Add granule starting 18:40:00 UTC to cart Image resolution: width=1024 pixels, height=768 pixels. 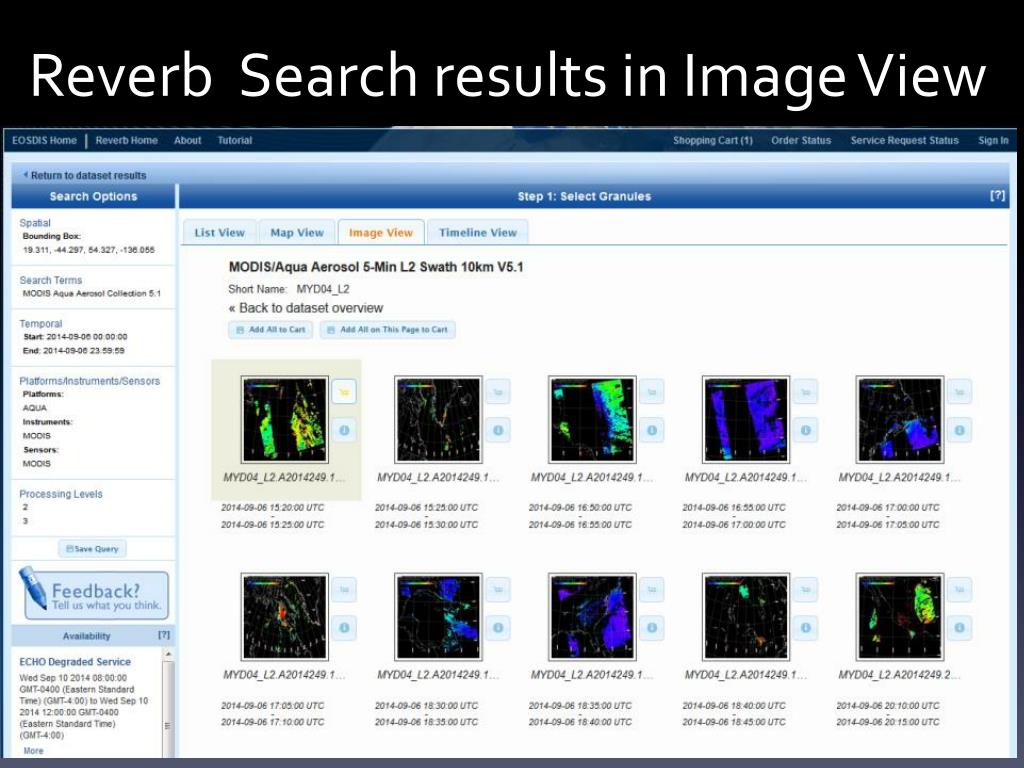[x=805, y=590]
